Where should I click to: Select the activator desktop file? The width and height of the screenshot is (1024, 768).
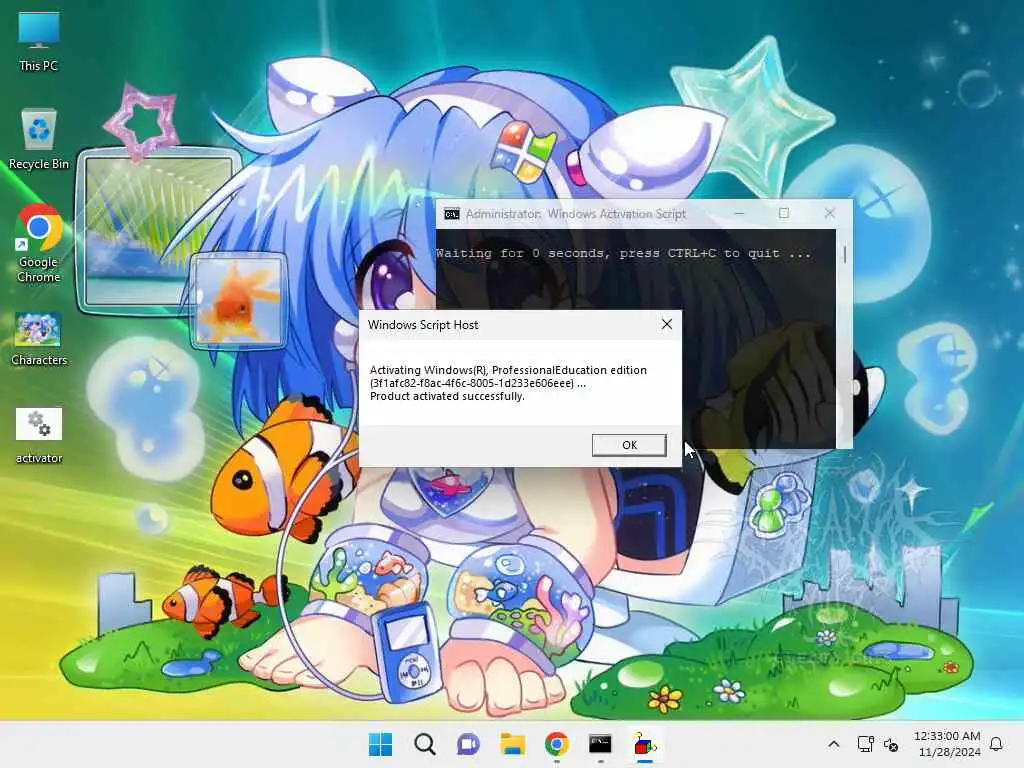coord(39,436)
